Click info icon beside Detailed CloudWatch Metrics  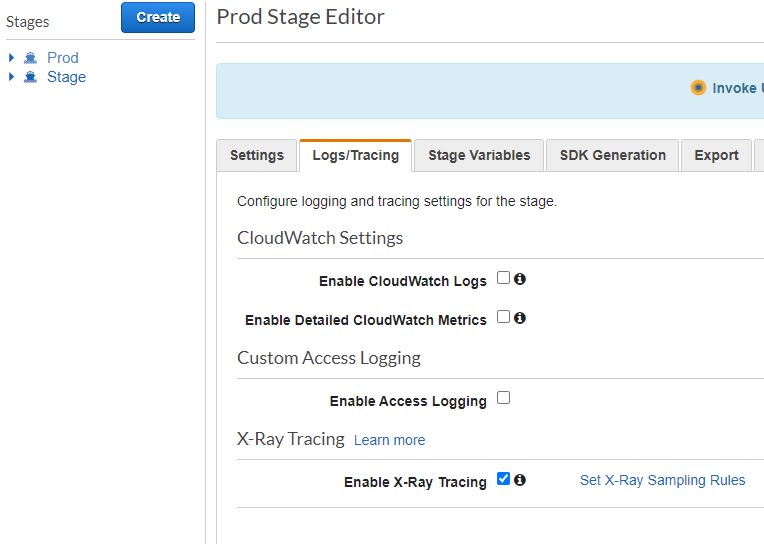520,318
